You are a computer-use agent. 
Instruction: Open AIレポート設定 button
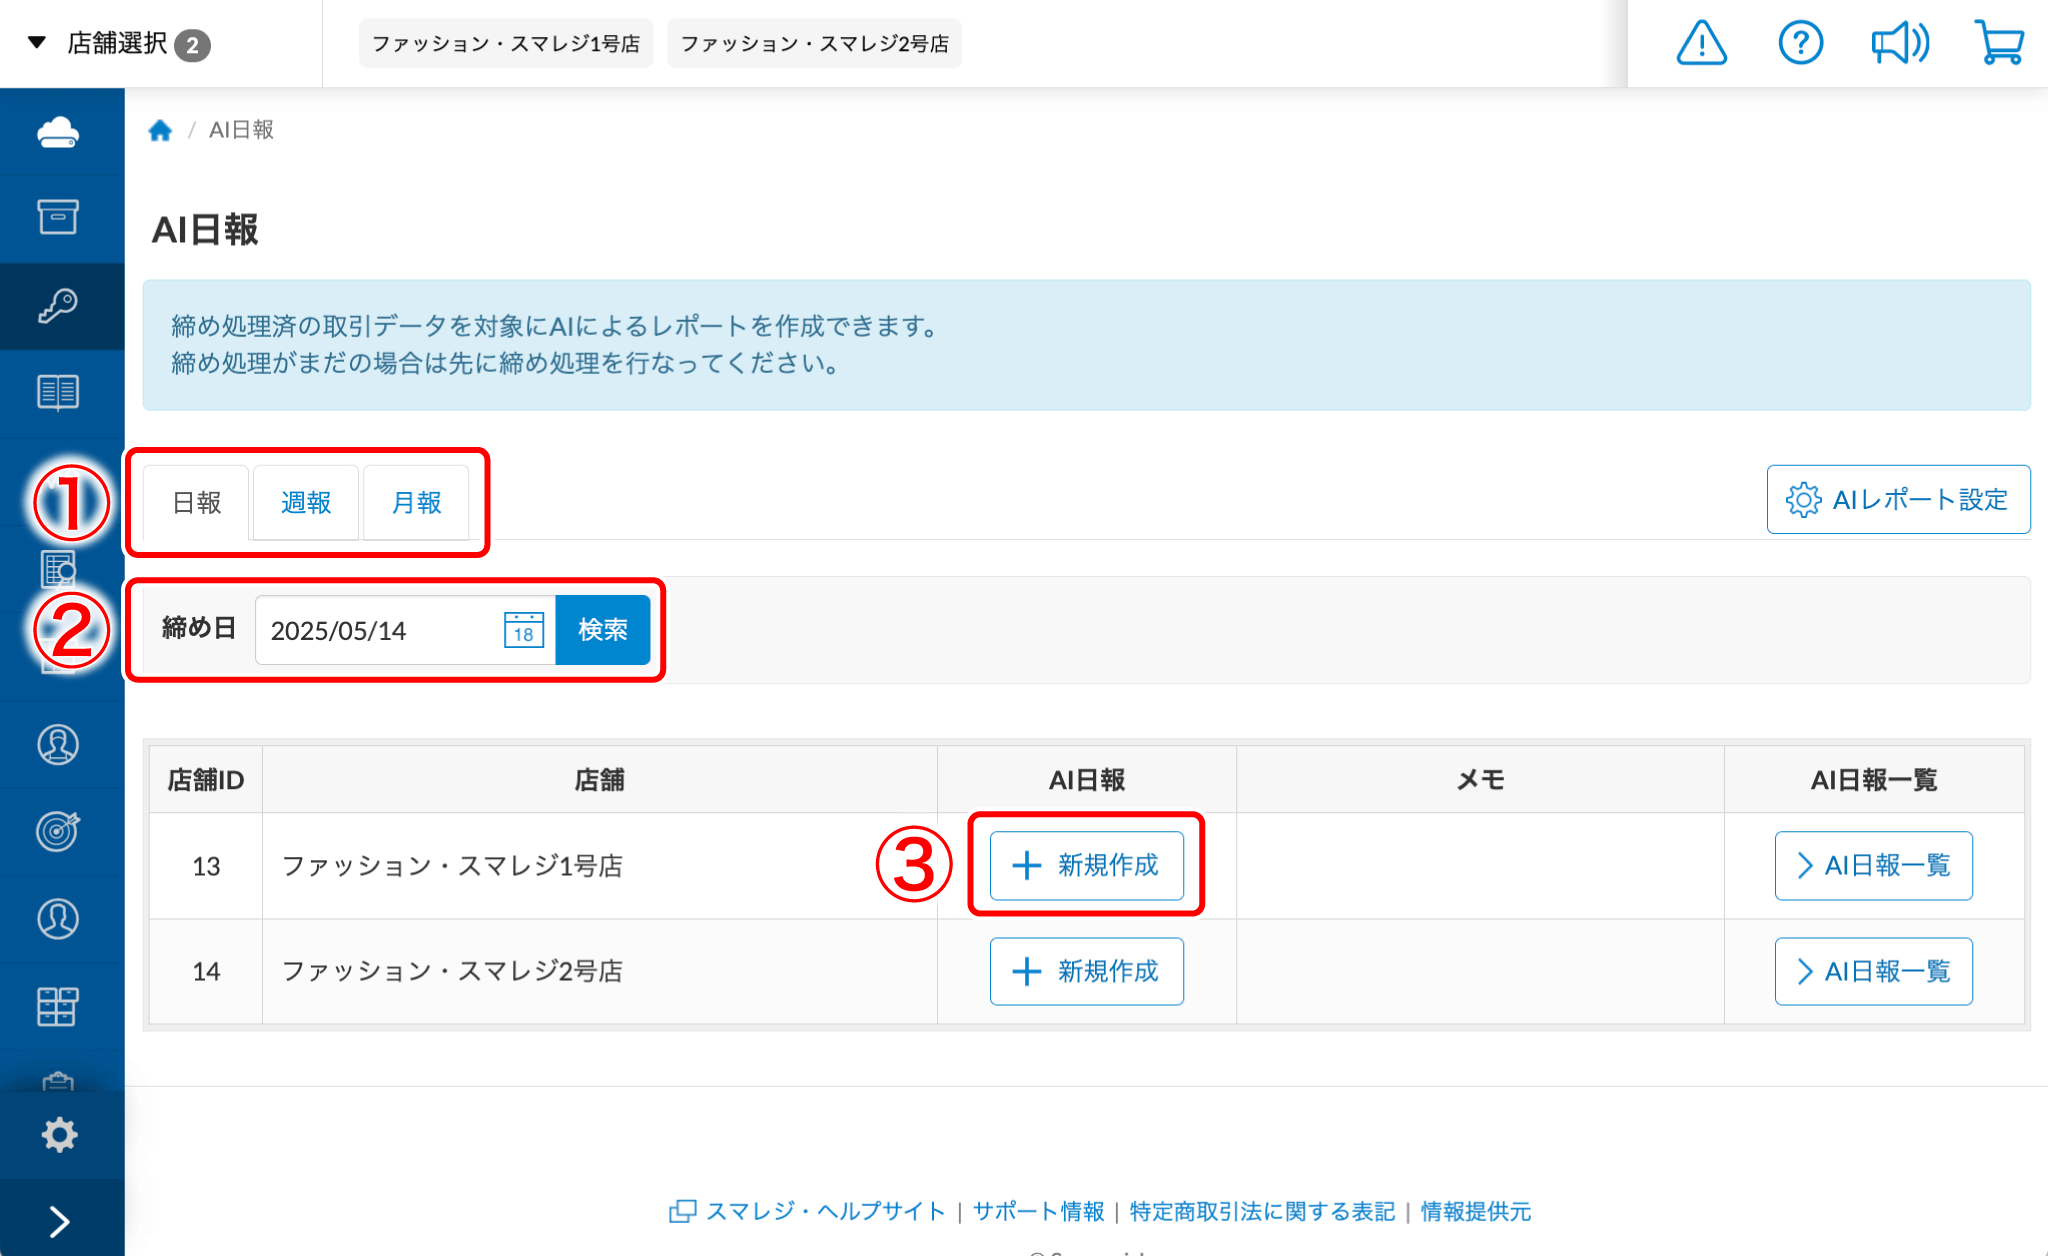pyautogui.click(x=1897, y=500)
